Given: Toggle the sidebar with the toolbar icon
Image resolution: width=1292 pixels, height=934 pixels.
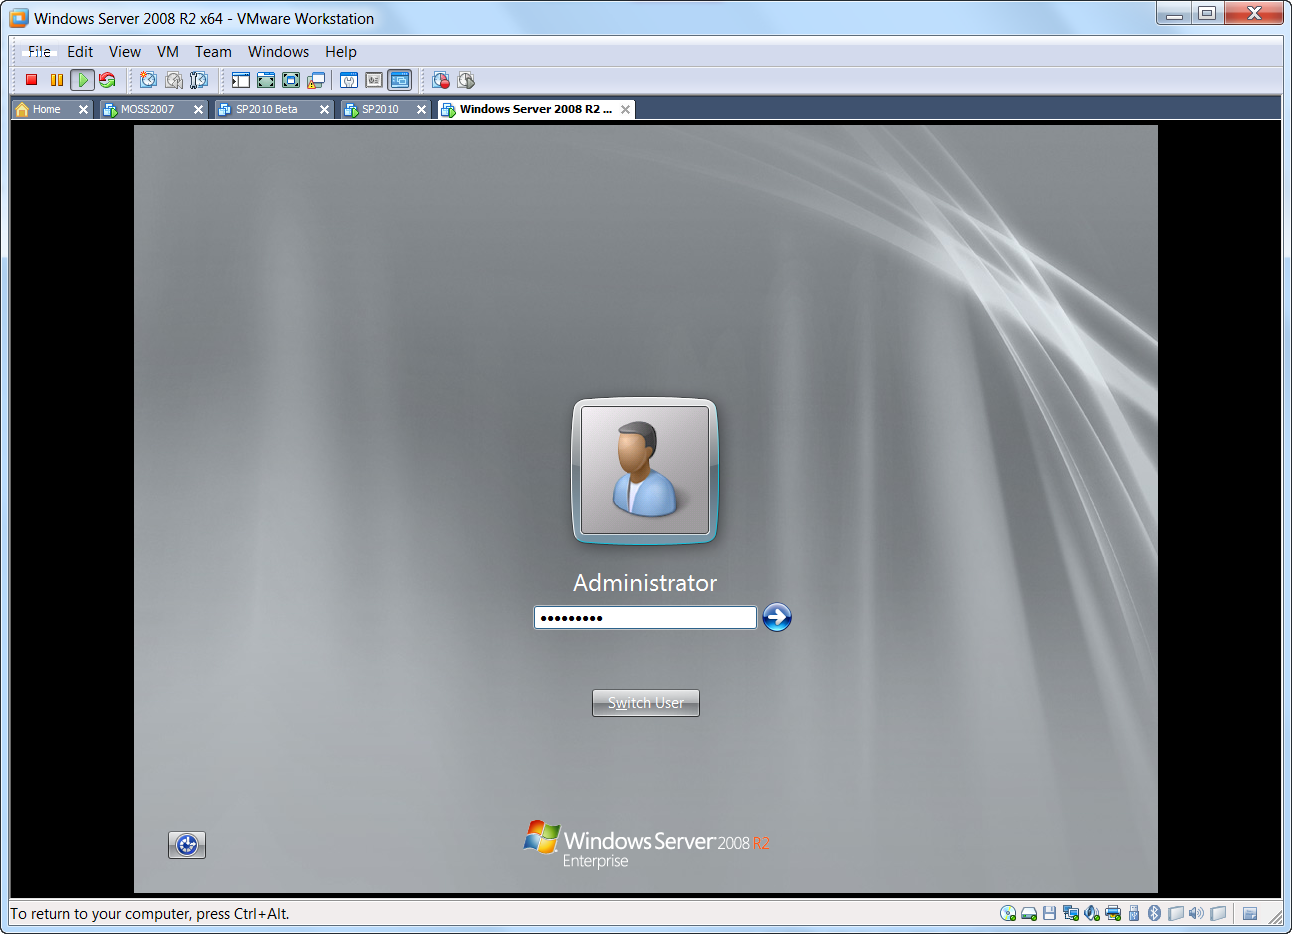Looking at the screenshot, I should [241, 80].
